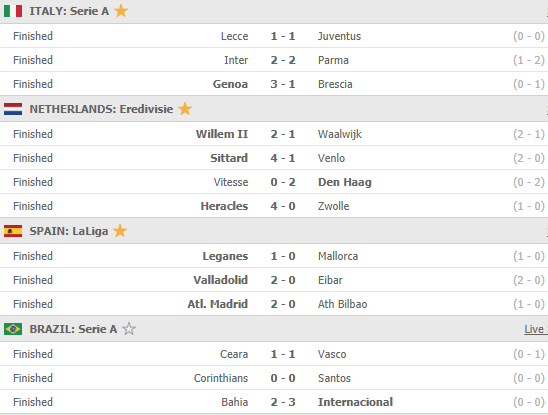Open ITALY: Serie A league header
Viewport: 548px width, 415px height.
69,11
